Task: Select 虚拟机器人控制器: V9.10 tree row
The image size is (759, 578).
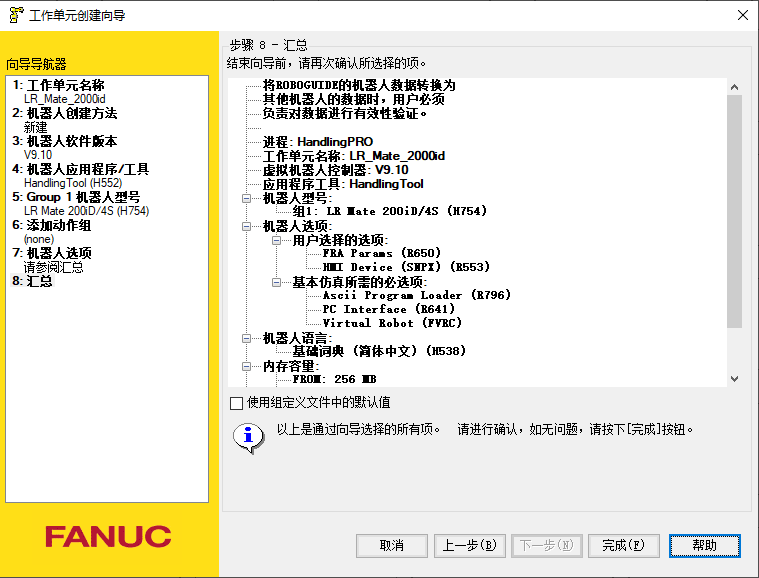Action: (x=335, y=170)
